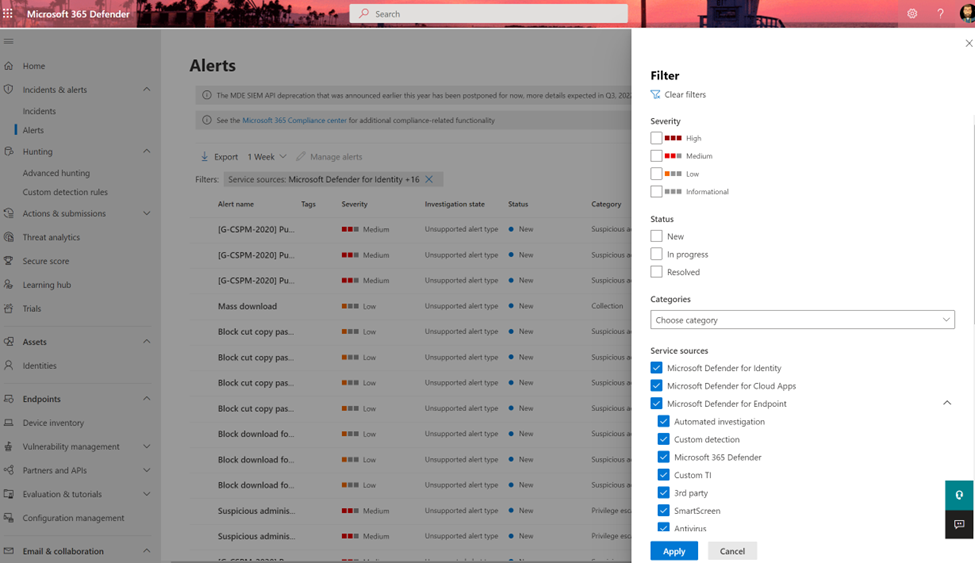Click the Home icon in sidebar
The width and height of the screenshot is (975, 563).
click(8, 65)
